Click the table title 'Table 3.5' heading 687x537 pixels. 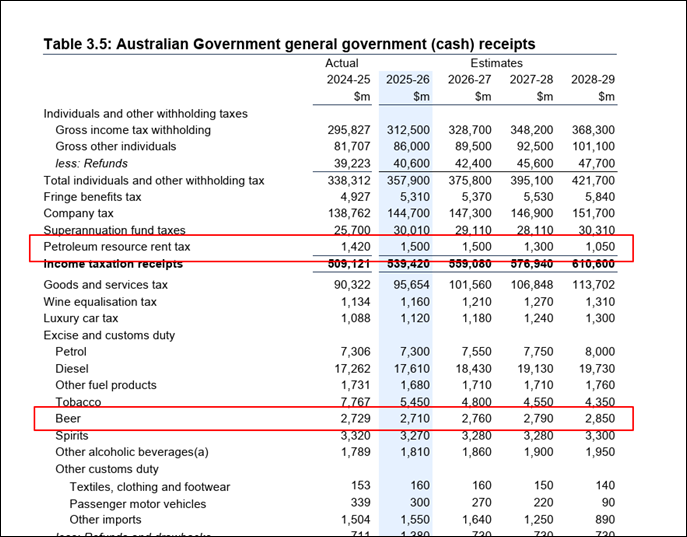point(289,44)
